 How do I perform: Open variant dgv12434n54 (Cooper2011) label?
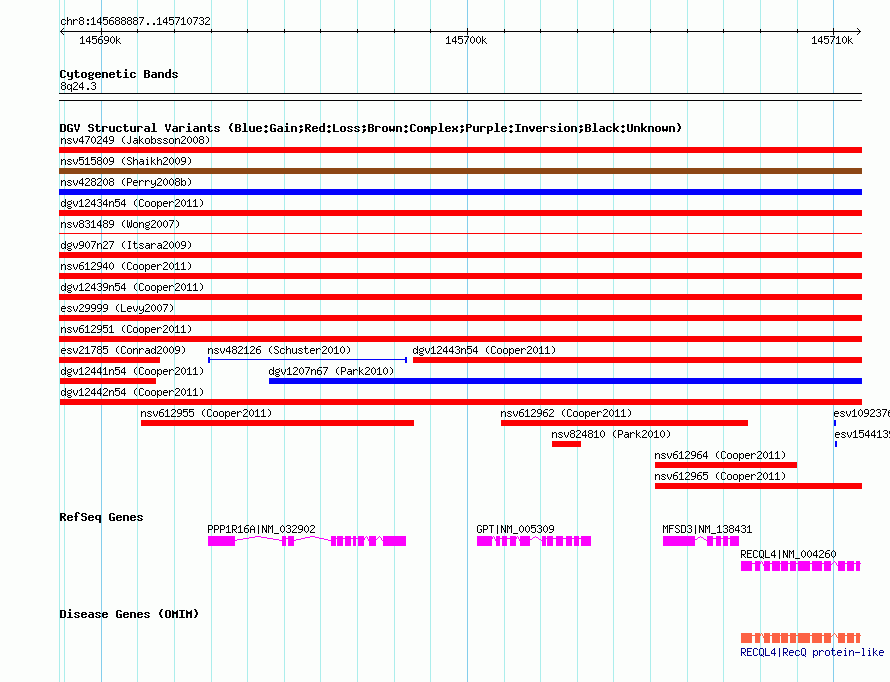[x=132, y=203]
